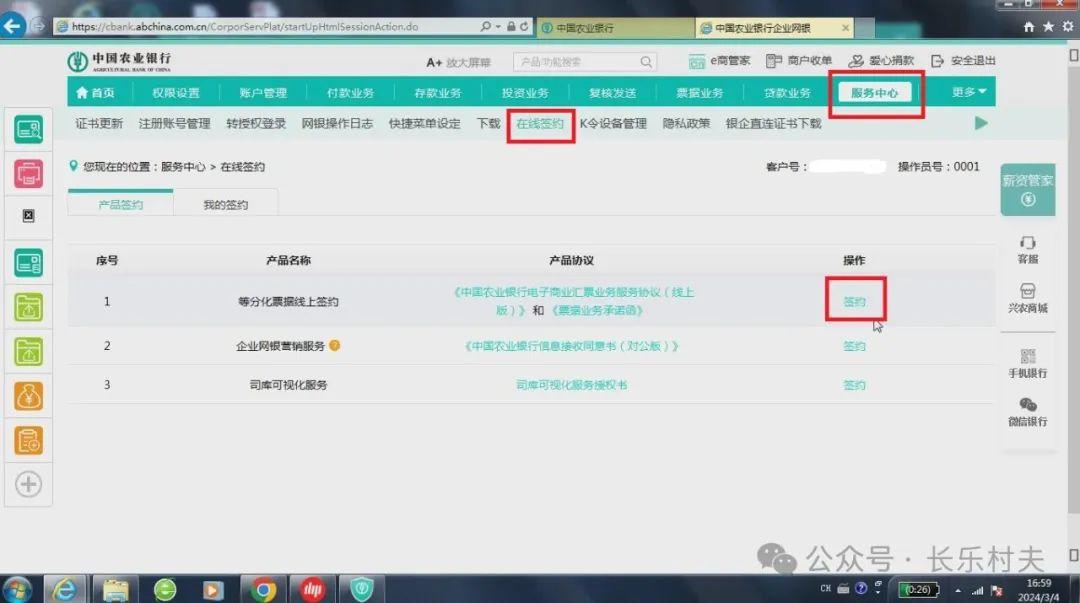Click the small broken-image sidebar icon
This screenshot has width=1080, height=603.
click(28, 216)
